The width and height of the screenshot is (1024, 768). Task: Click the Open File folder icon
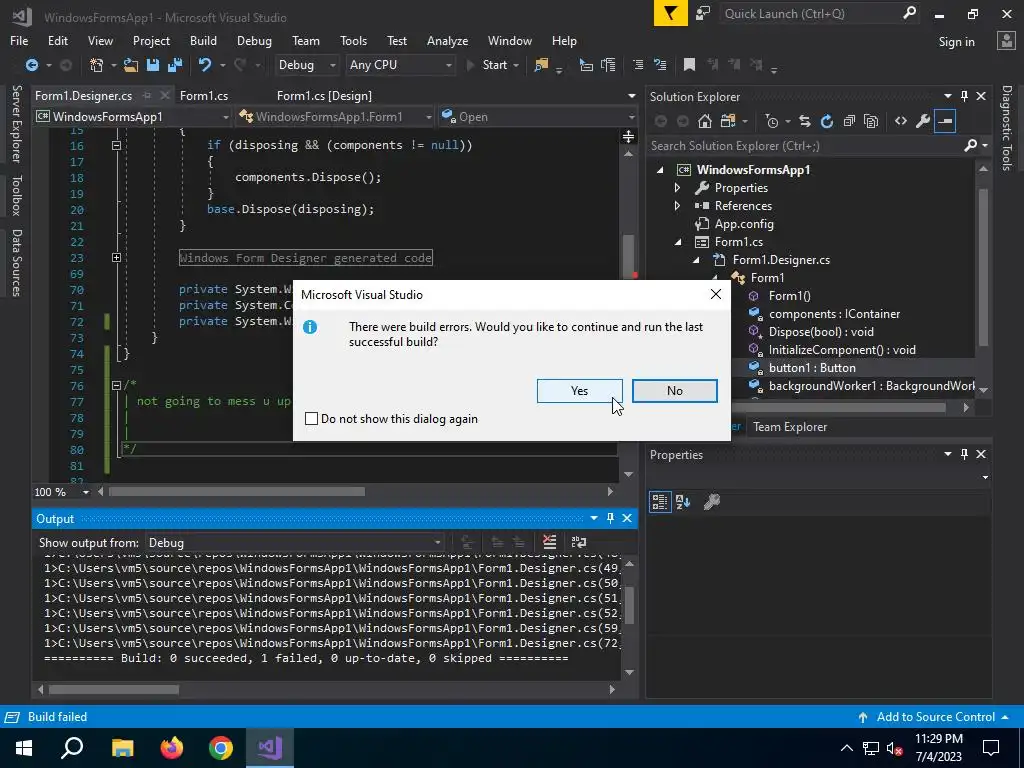(x=131, y=65)
